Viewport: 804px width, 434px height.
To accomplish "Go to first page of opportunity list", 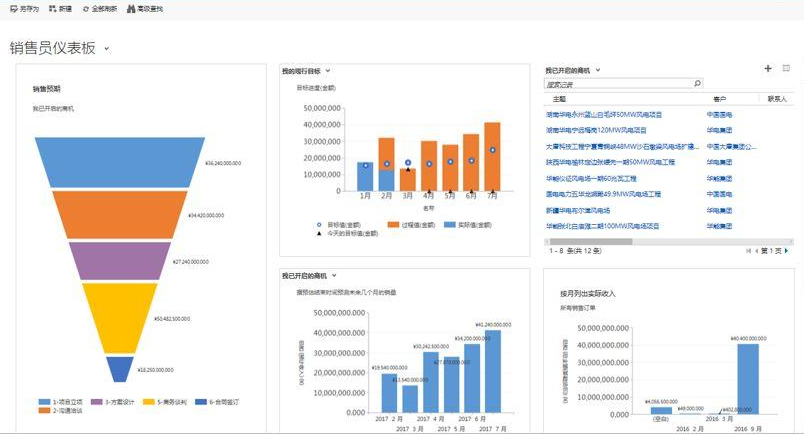I will point(748,251).
